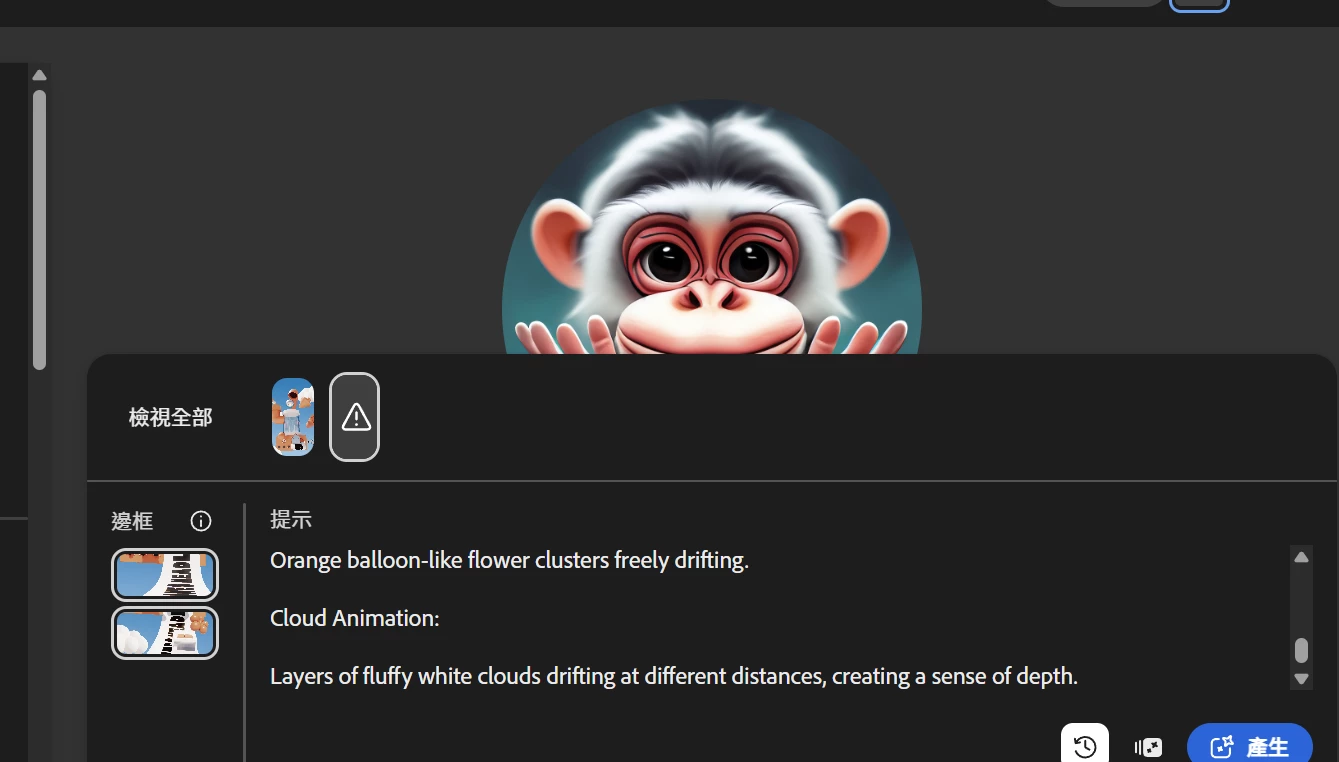Click the 'Orange balloon-like flower clusters' text line

click(509, 560)
